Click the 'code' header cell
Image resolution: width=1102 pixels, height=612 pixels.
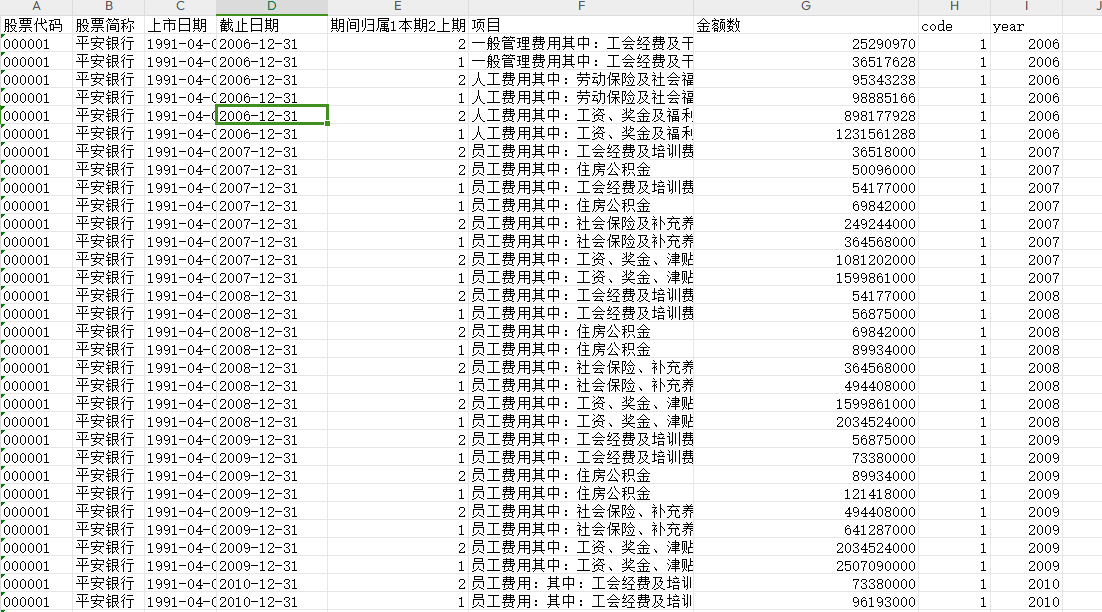click(954, 26)
